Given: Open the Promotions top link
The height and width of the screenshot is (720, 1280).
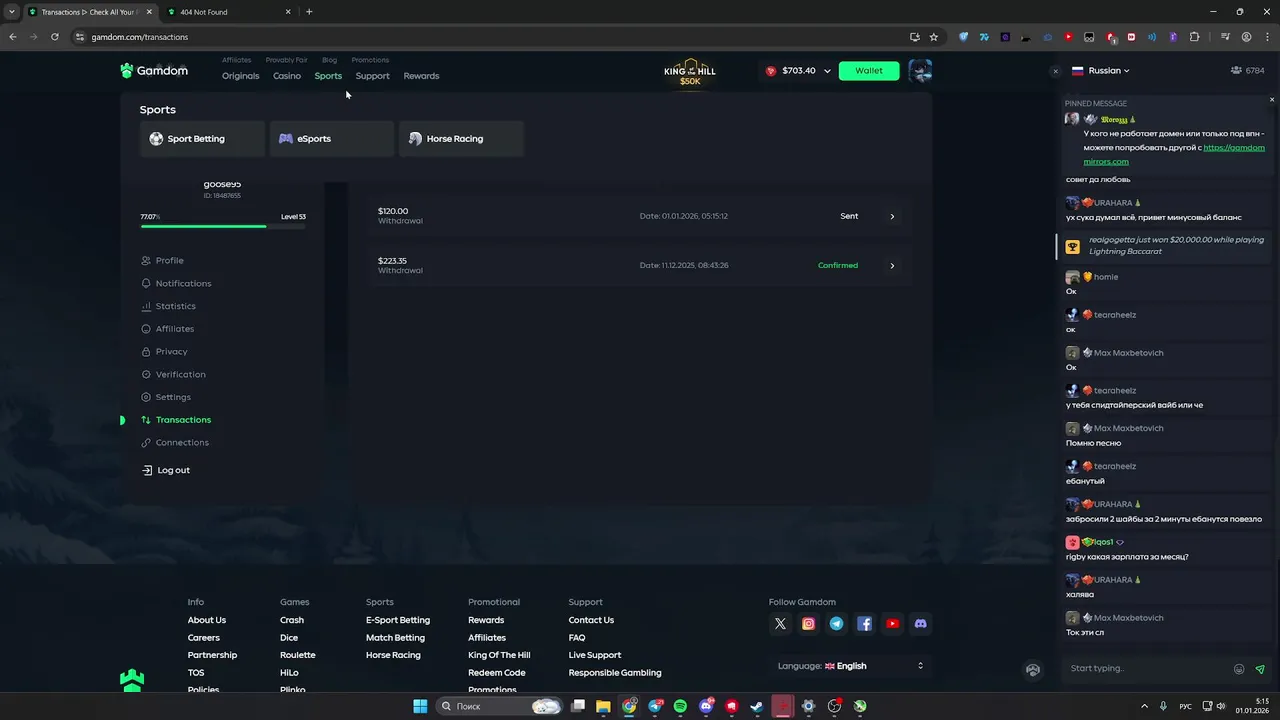Looking at the screenshot, I should 370,60.
